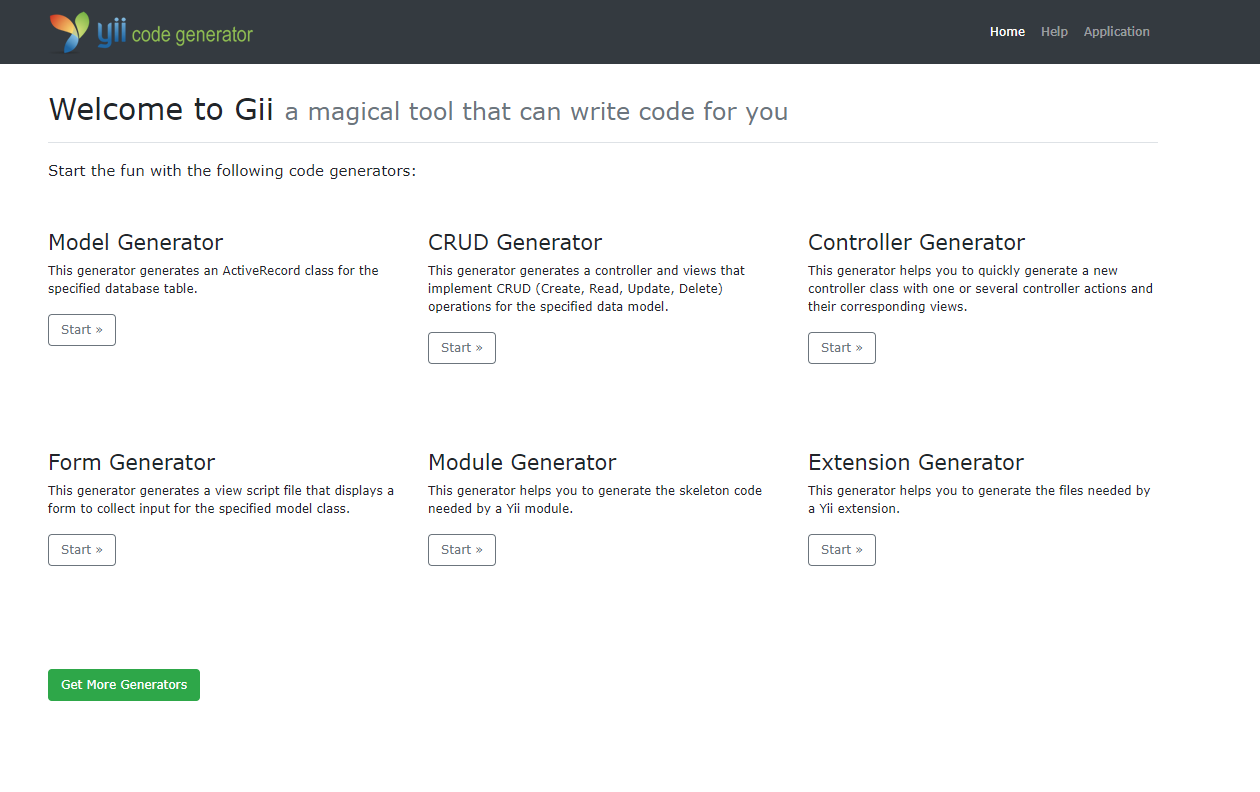The width and height of the screenshot is (1260, 792).
Task: Click the Extension Generator heading
Action: pos(916,462)
